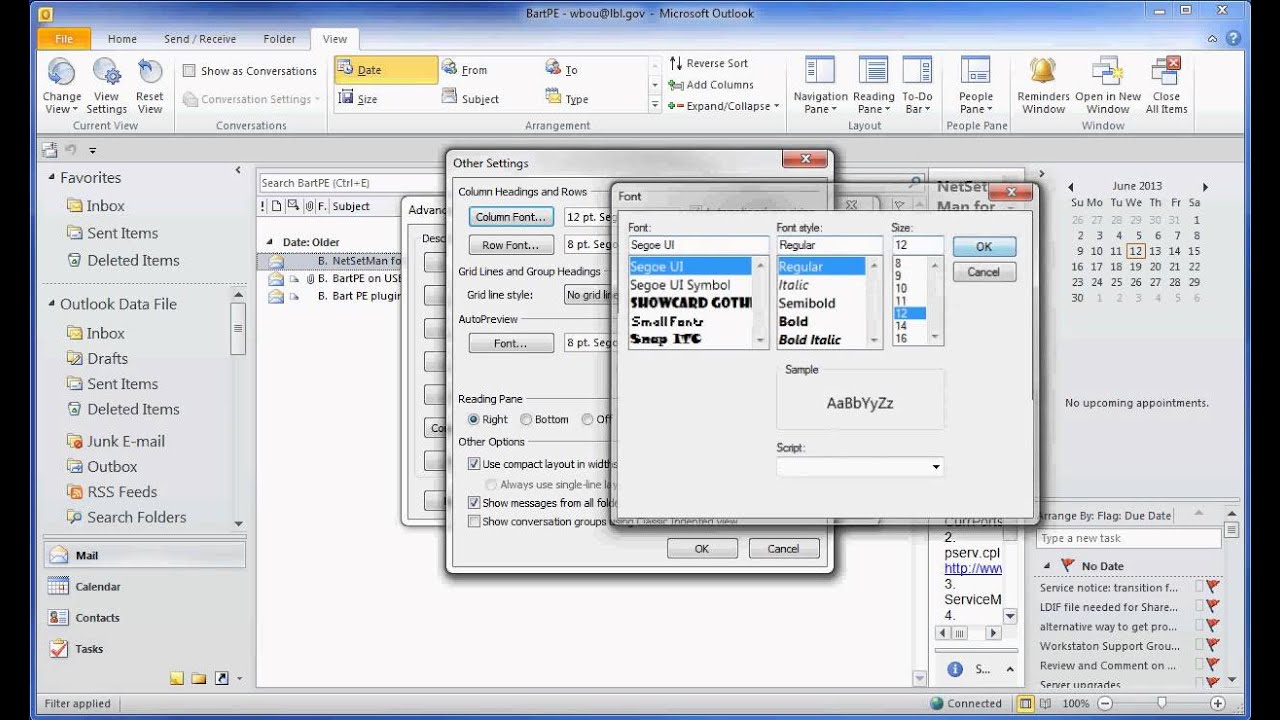Open View Settings from the ribbon

coord(106,85)
